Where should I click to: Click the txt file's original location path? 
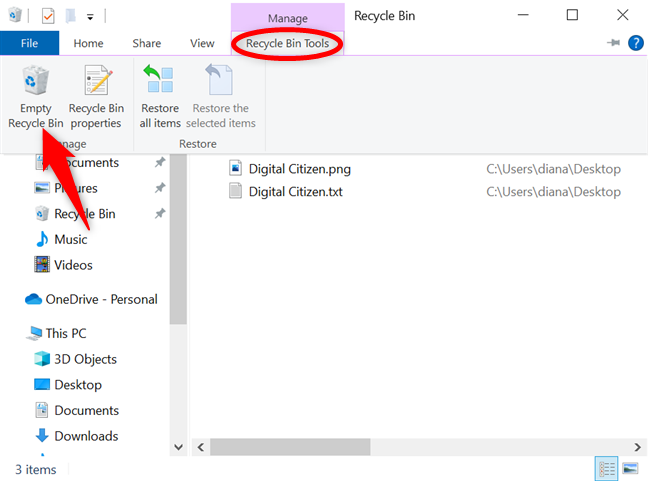click(x=553, y=192)
